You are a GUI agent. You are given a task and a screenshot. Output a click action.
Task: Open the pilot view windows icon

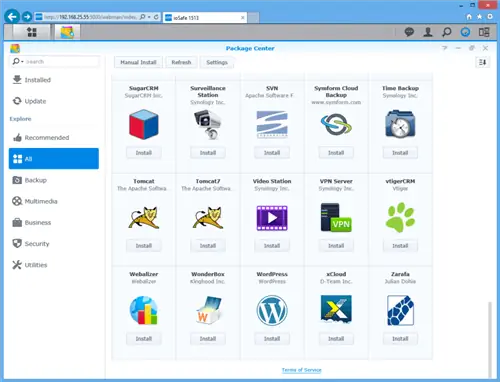484,32
